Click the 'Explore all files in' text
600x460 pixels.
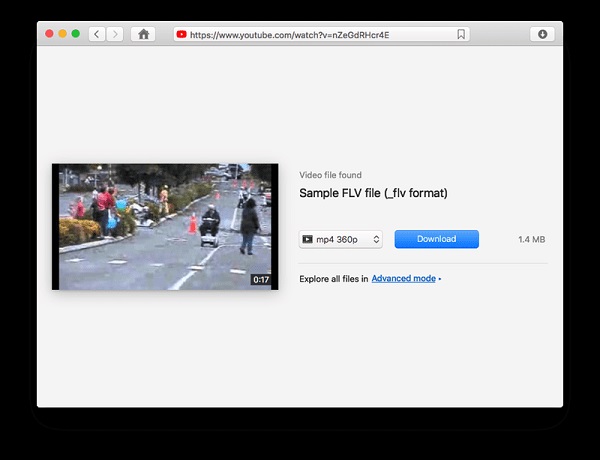(x=334, y=279)
